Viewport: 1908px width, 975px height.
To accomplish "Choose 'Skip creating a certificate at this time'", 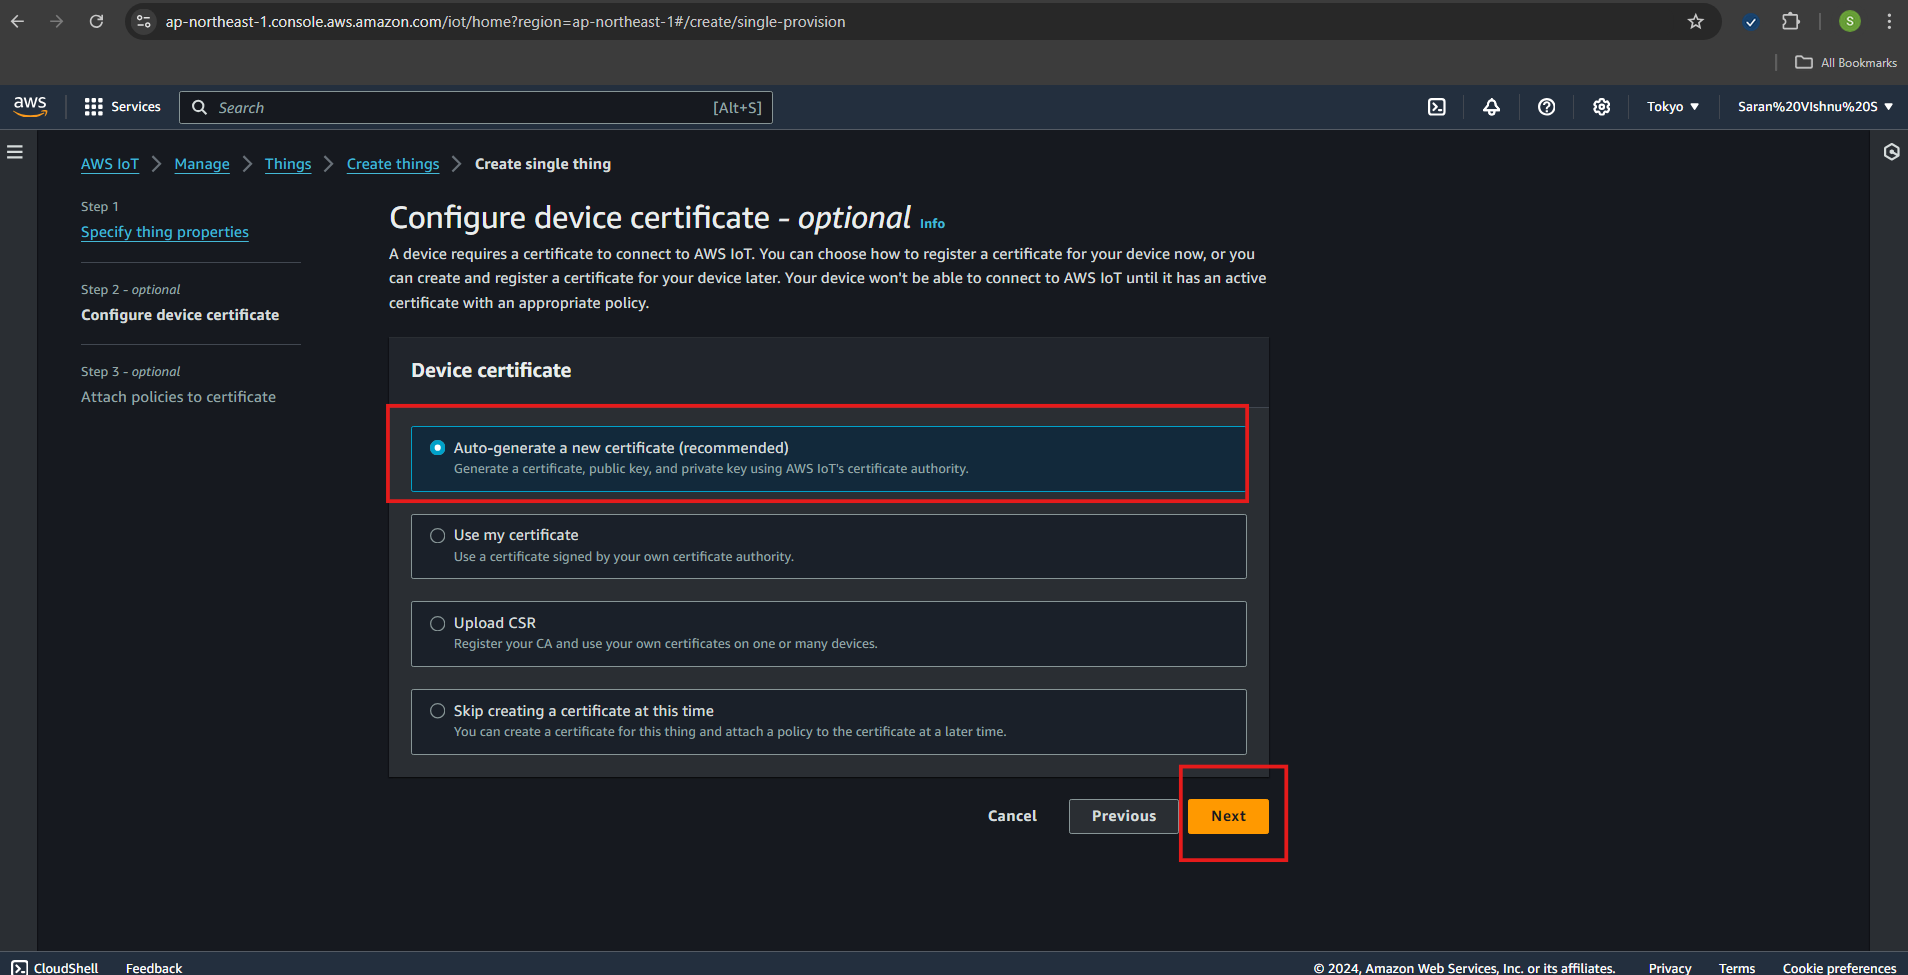I will pos(438,711).
